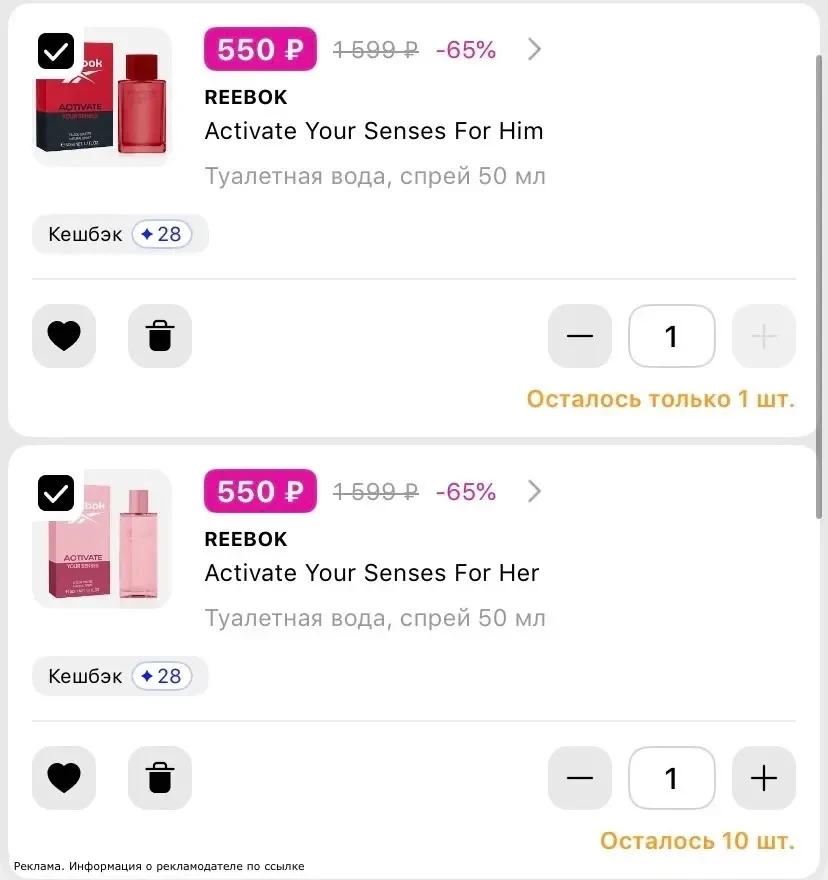Delete Reebok For Him from cart
Viewport: 828px width, 880px height.
point(160,336)
